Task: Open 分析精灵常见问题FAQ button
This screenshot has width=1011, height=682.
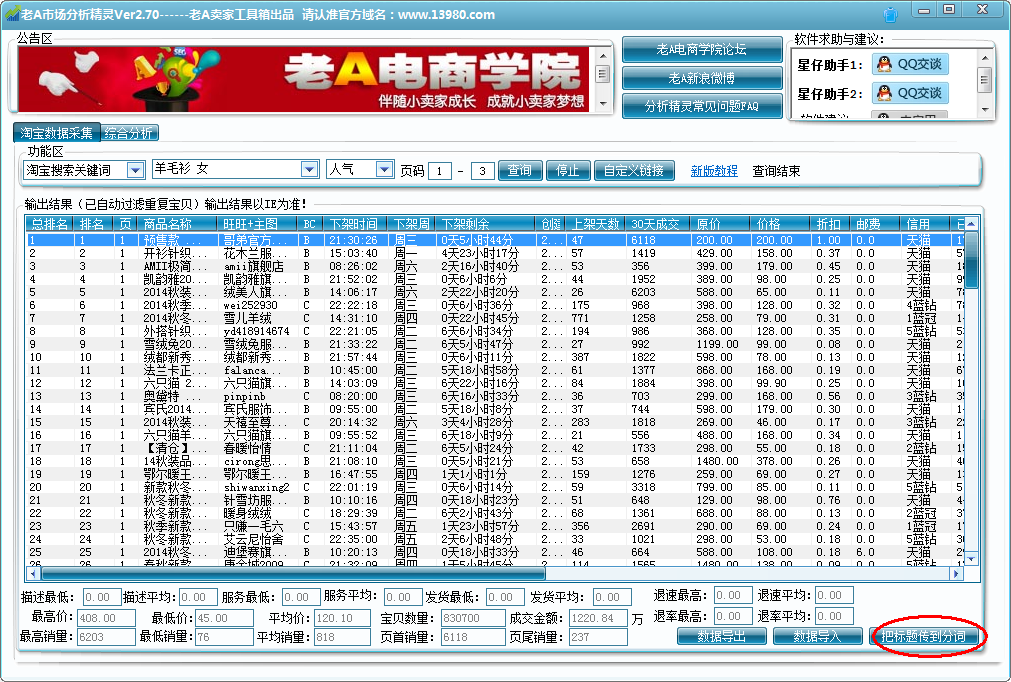Action: tap(702, 106)
